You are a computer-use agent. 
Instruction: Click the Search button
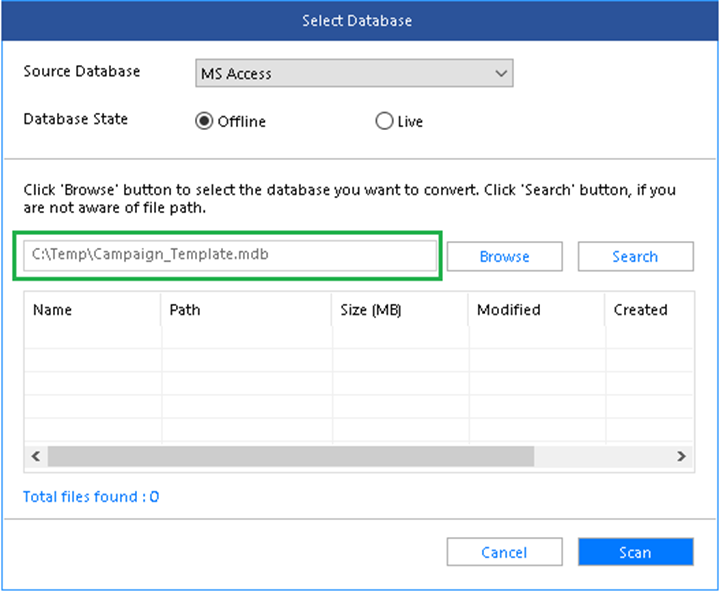click(636, 256)
